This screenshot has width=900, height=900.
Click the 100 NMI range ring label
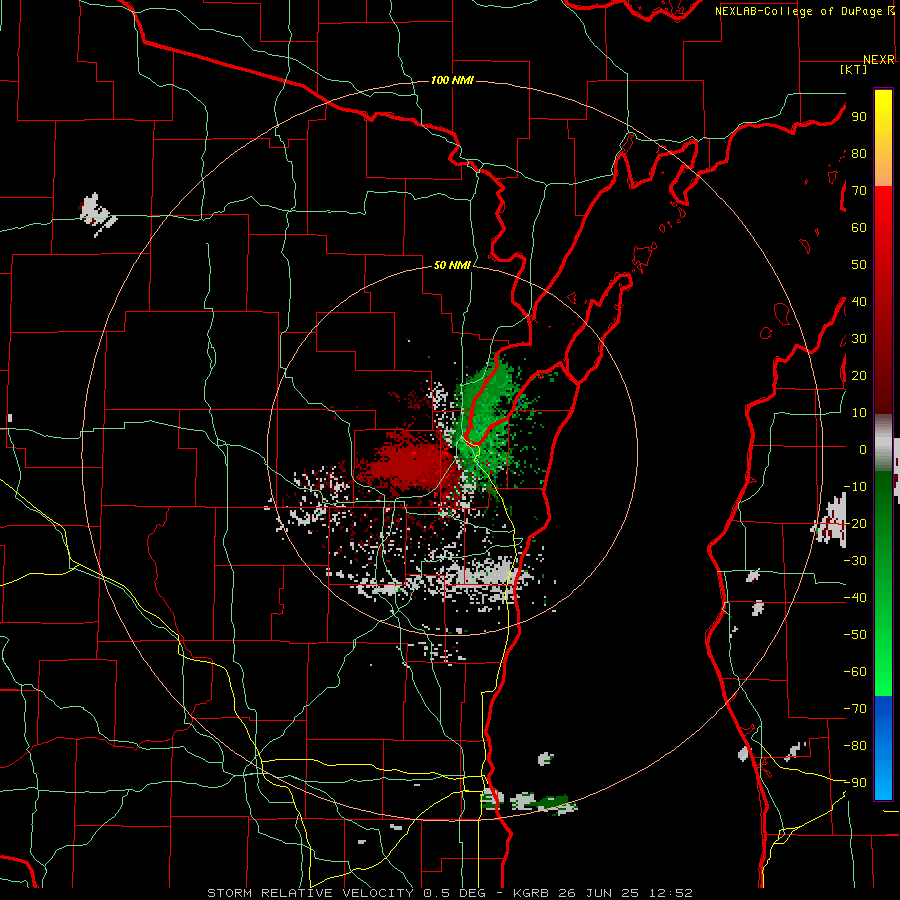[x=452, y=80]
